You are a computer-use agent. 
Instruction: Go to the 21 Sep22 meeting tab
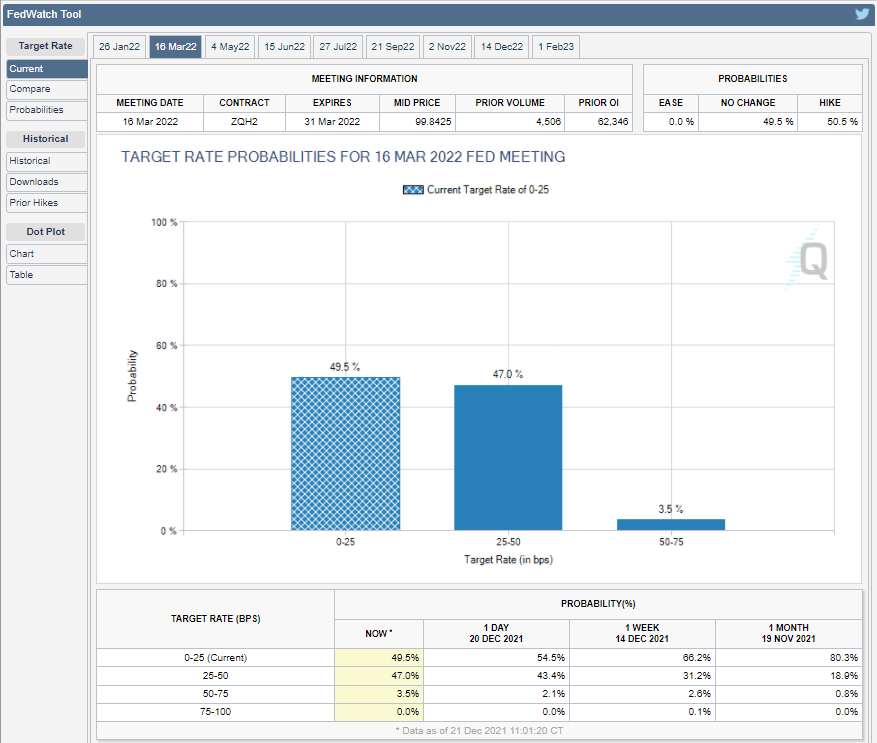[393, 47]
